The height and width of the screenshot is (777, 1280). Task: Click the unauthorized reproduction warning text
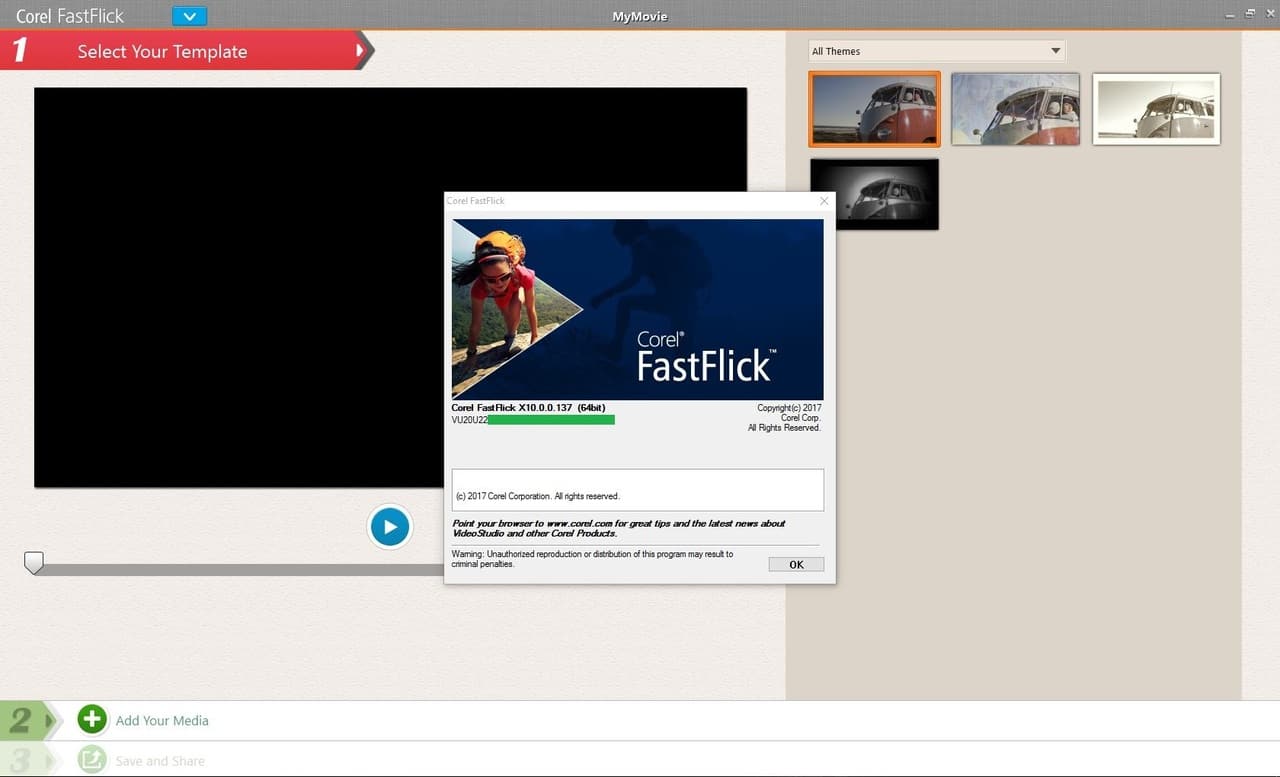pyautogui.click(x=592, y=559)
